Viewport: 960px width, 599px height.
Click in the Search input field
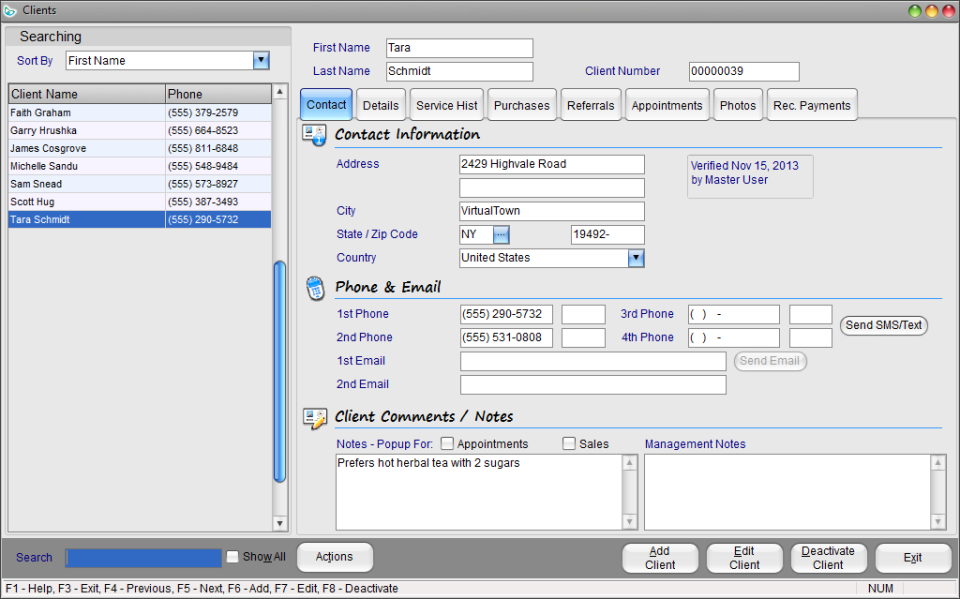coord(143,558)
